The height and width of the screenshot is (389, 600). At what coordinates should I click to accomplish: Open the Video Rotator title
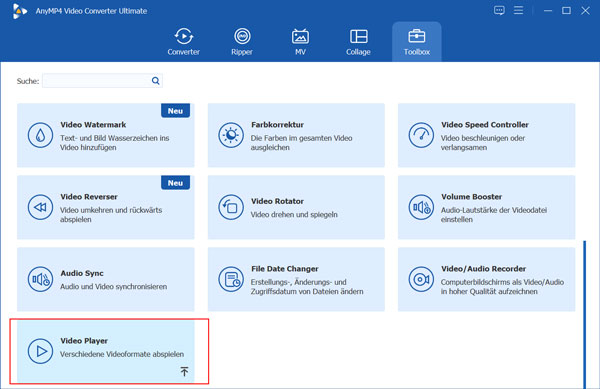tap(277, 201)
